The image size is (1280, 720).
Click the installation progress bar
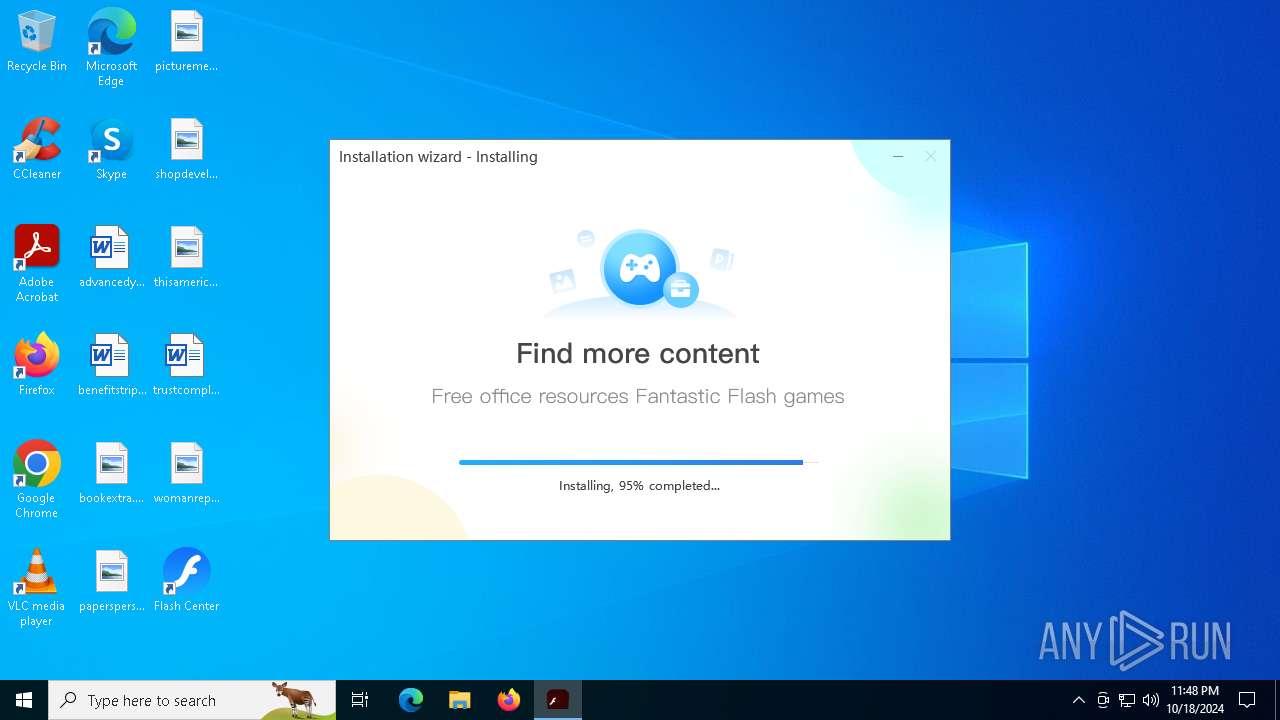[639, 462]
